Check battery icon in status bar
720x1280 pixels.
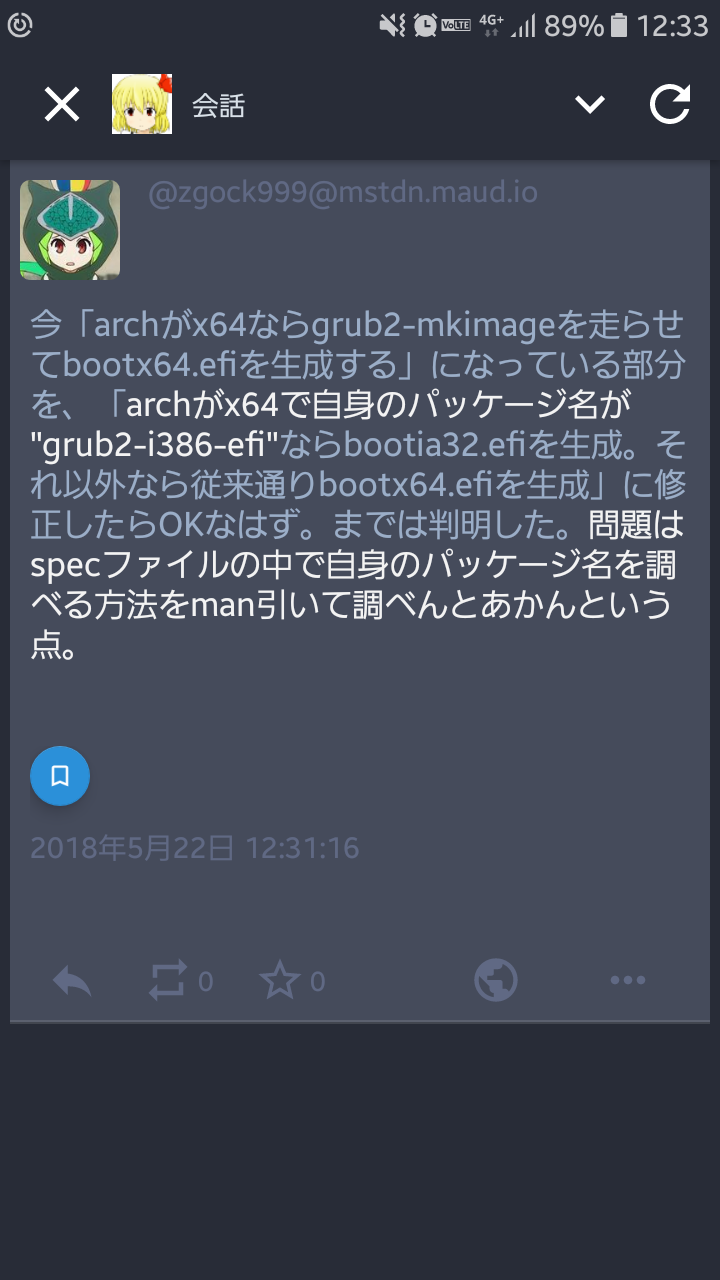(619, 25)
